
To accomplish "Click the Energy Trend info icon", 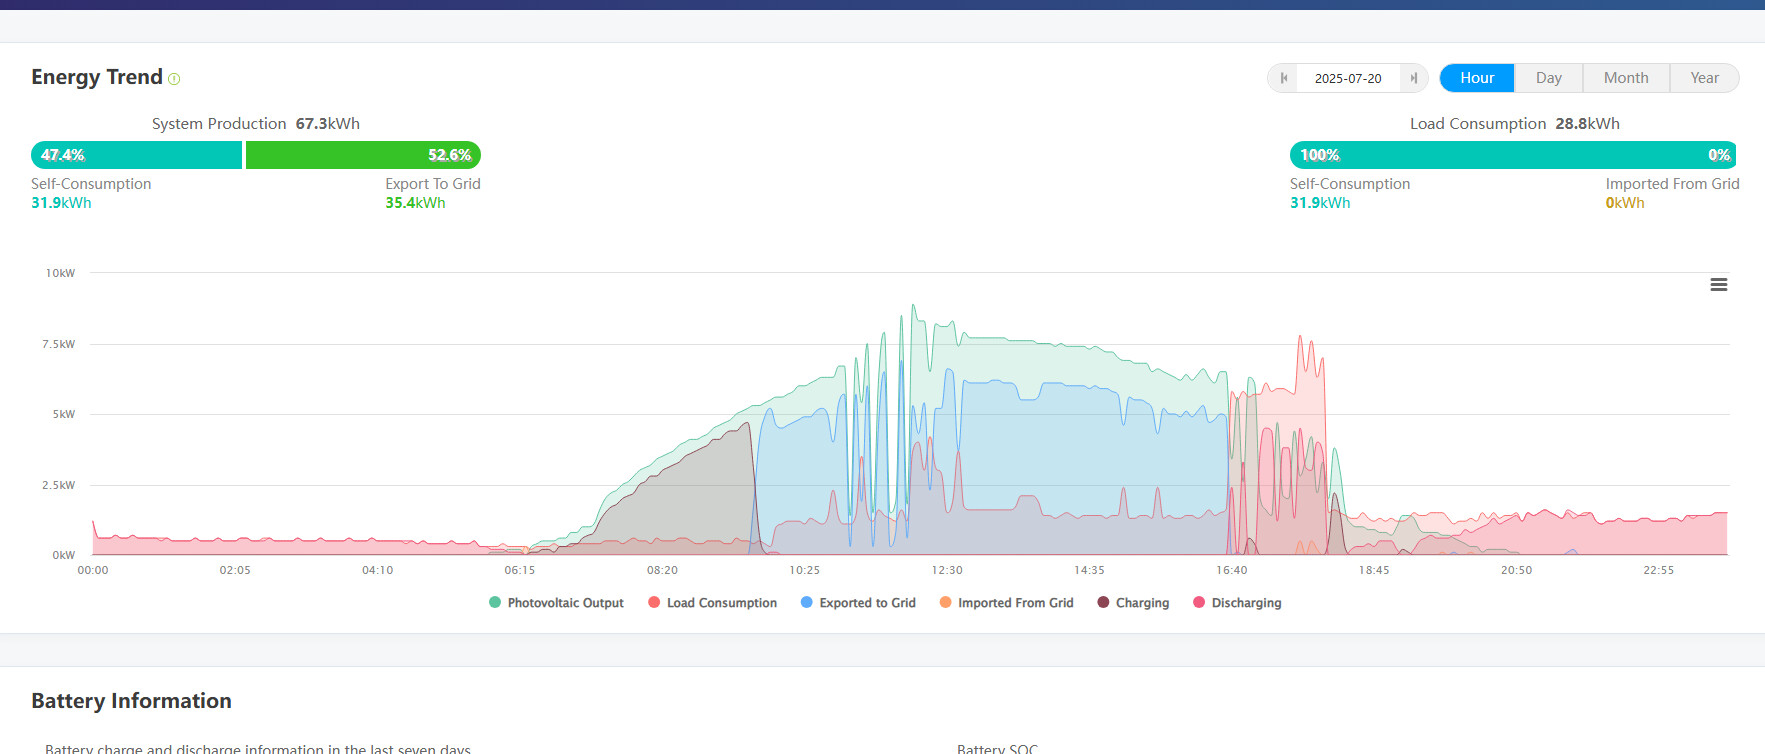I will click(174, 79).
